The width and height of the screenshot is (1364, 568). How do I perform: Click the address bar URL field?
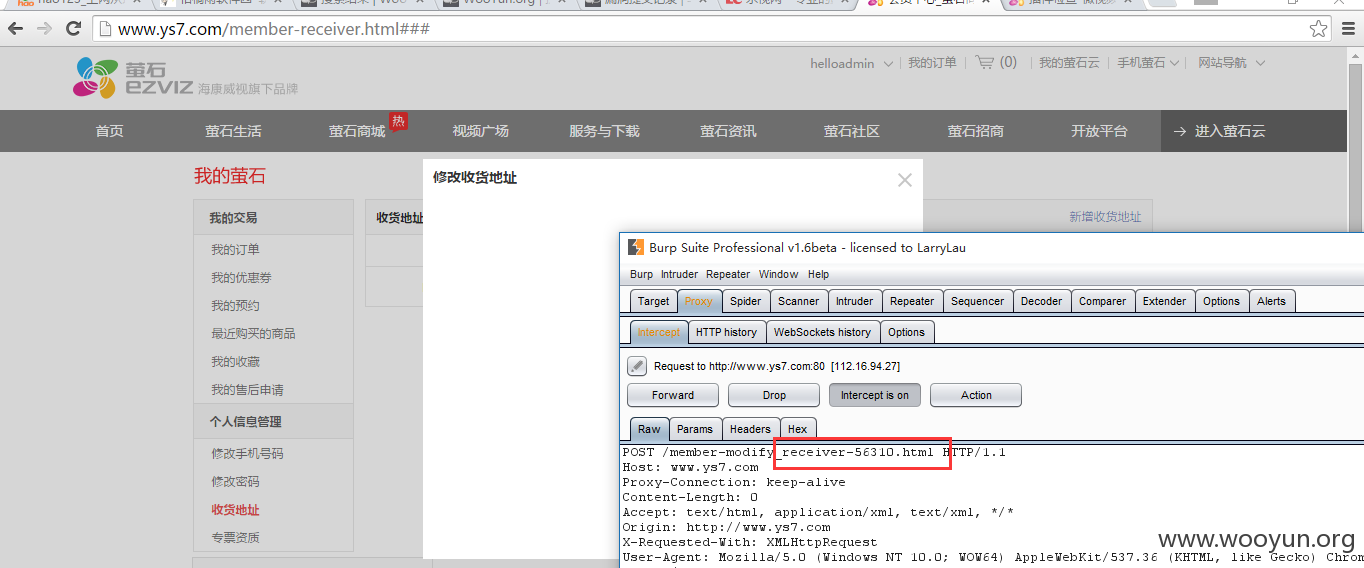coord(700,29)
